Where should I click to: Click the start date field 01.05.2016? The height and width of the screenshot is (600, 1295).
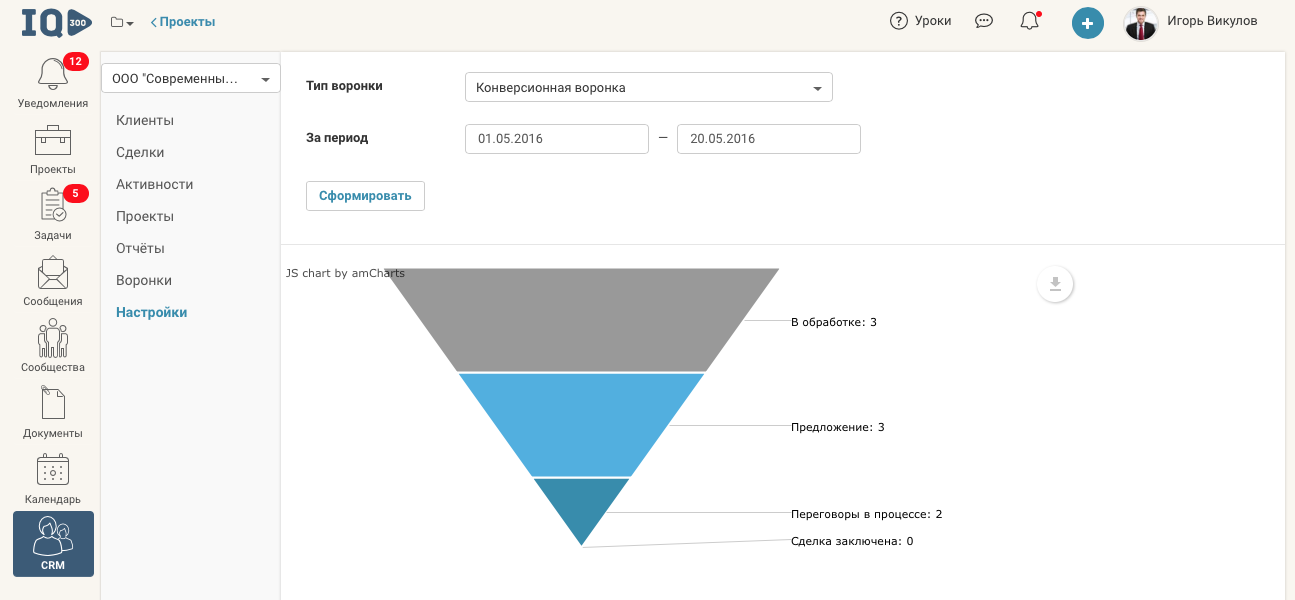(557, 139)
